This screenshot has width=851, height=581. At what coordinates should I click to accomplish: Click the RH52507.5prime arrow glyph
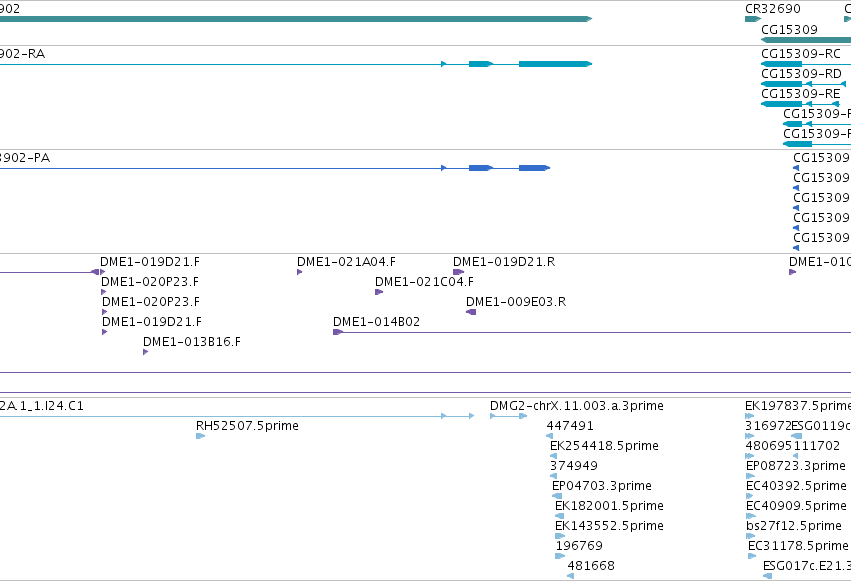(x=200, y=436)
